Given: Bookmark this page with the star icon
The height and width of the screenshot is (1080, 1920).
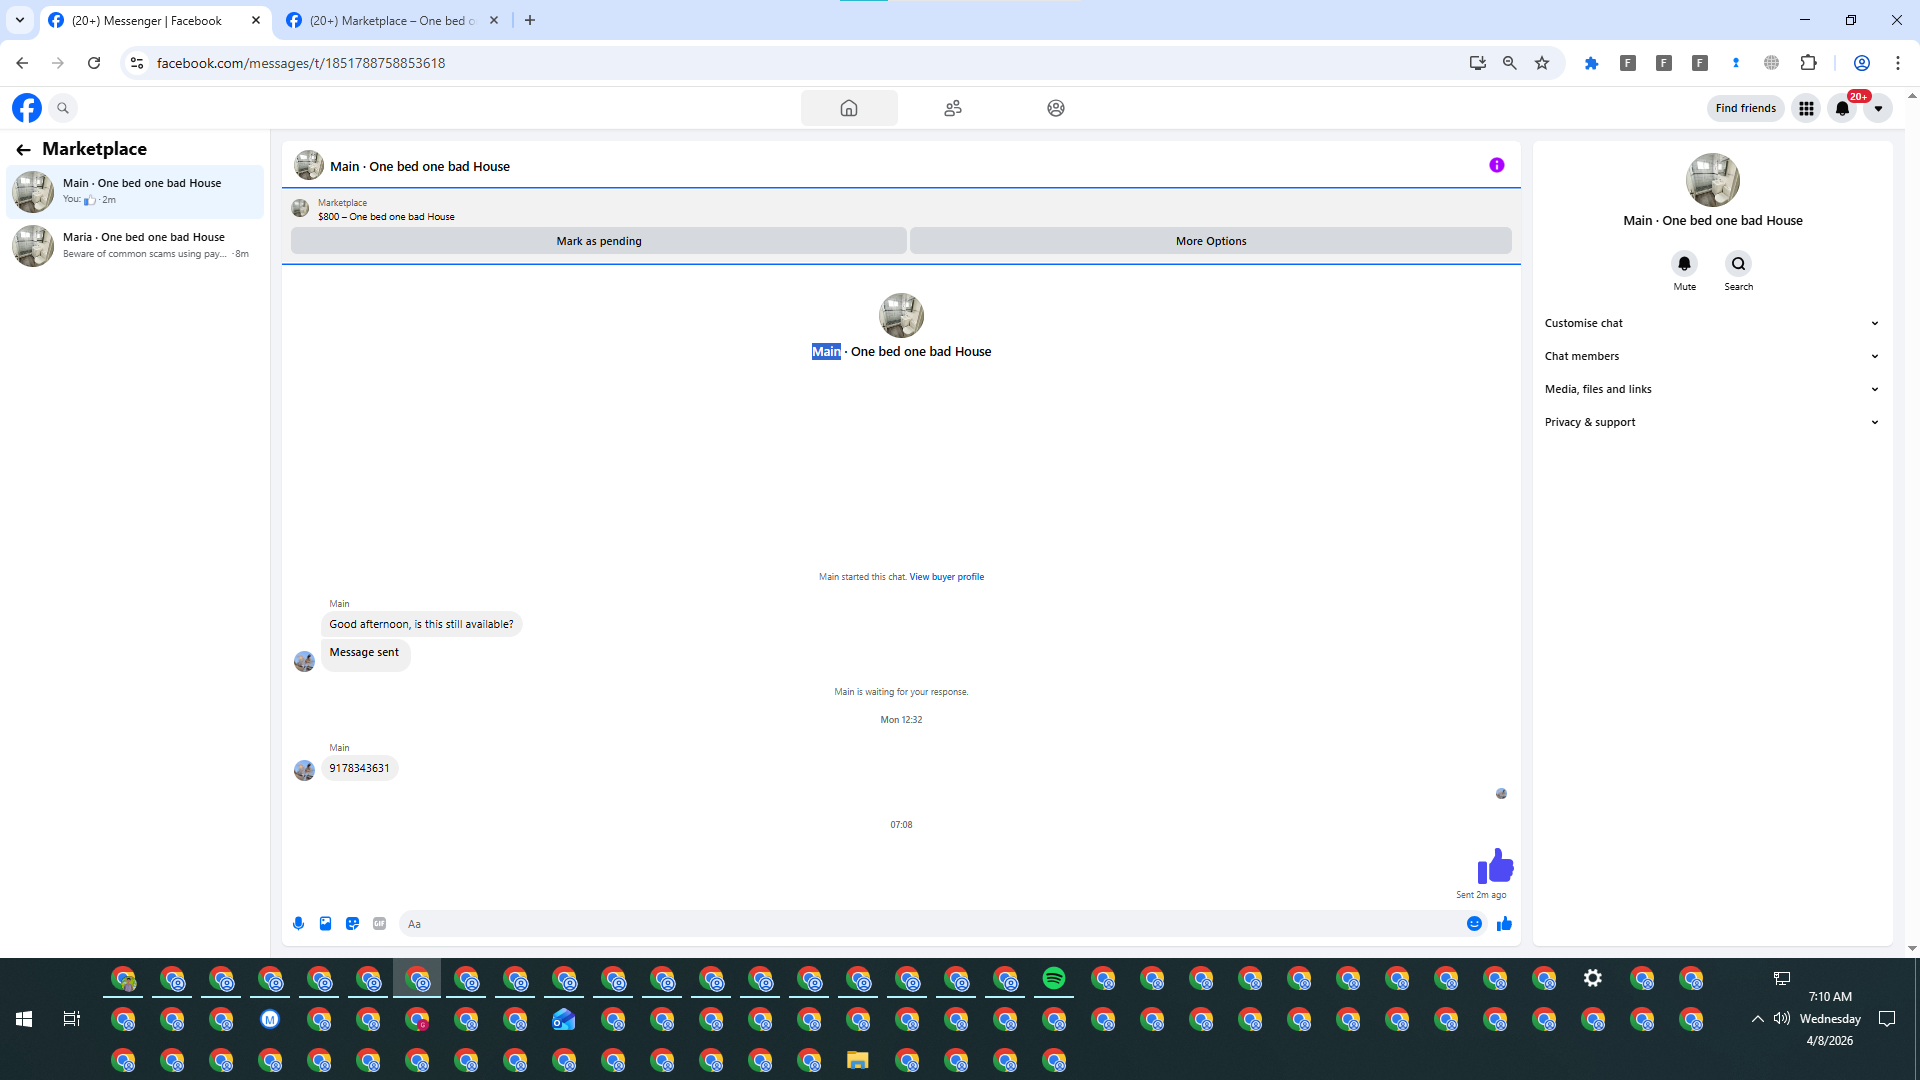Looking at the screenshot, I should [1542, 63].
